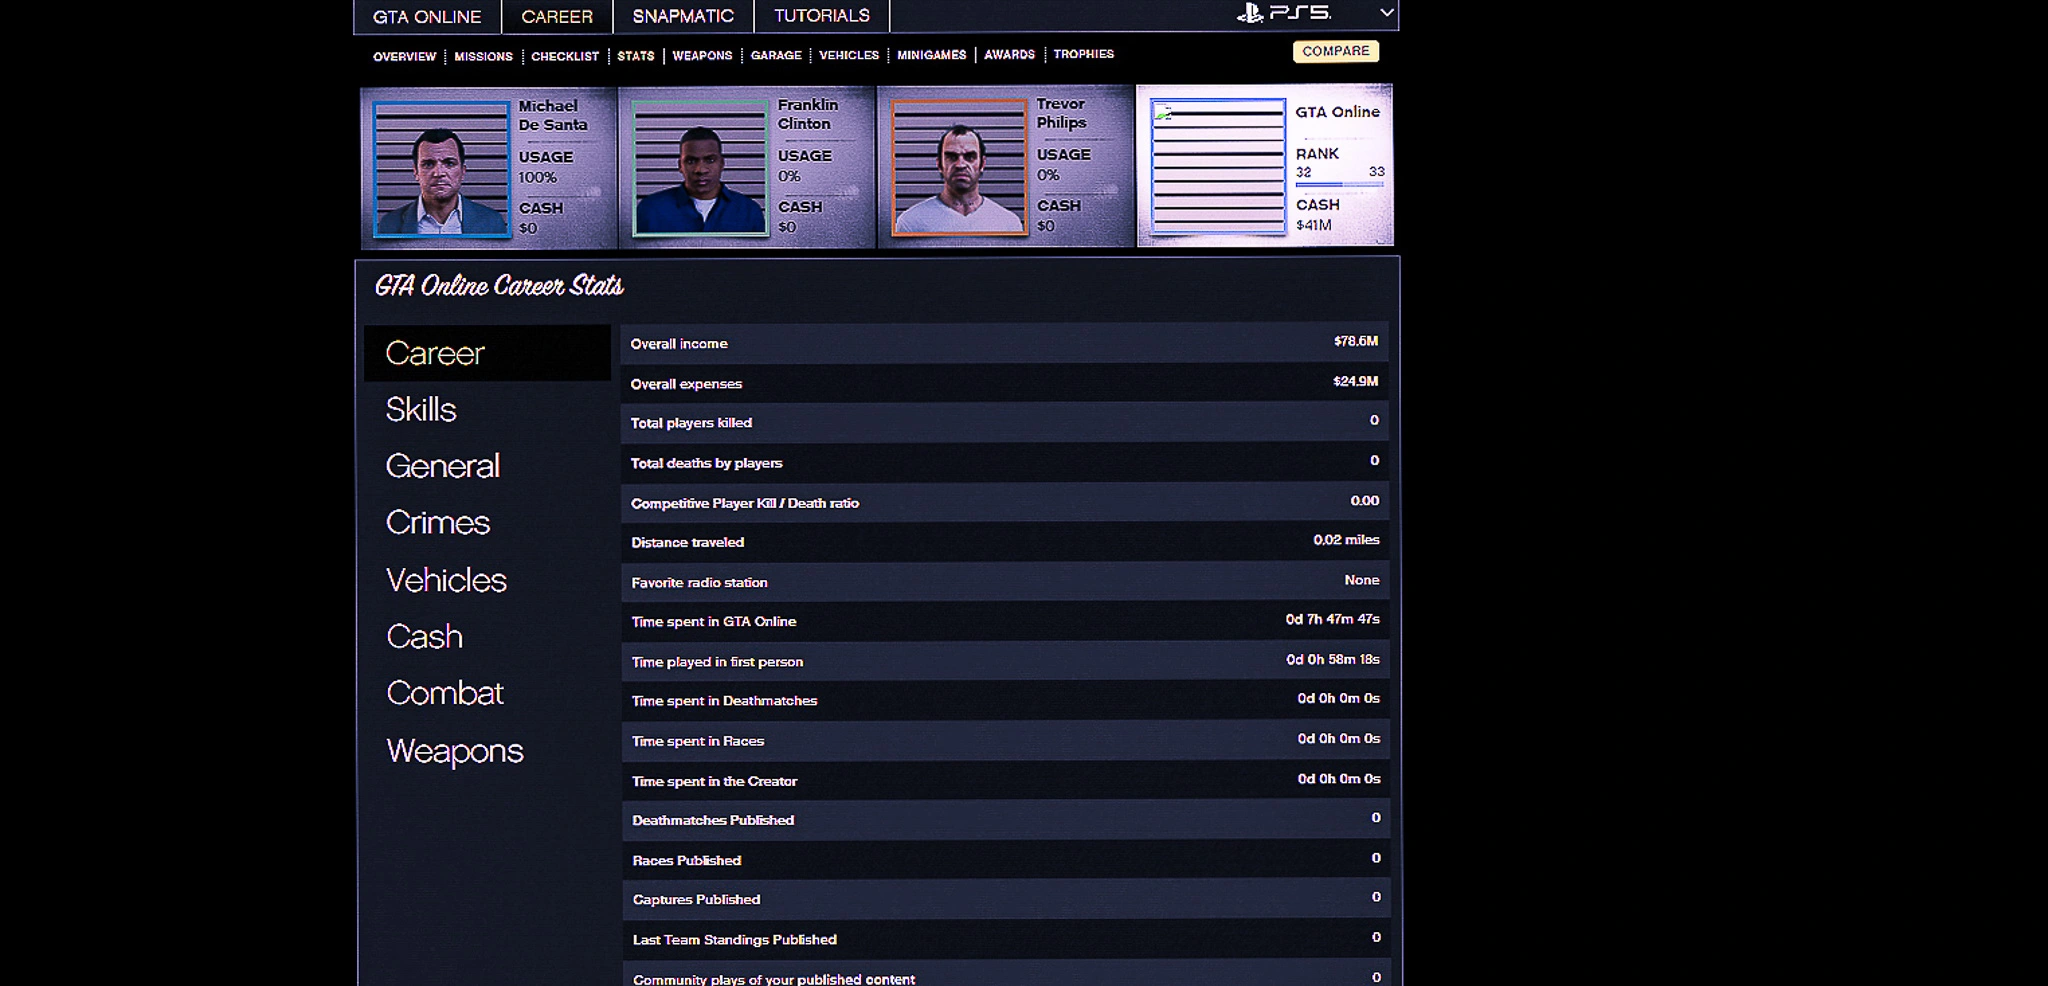This screenshot has height=986, width=2048.
Task: Click the Total players killed row
Action: (1004, 422)
